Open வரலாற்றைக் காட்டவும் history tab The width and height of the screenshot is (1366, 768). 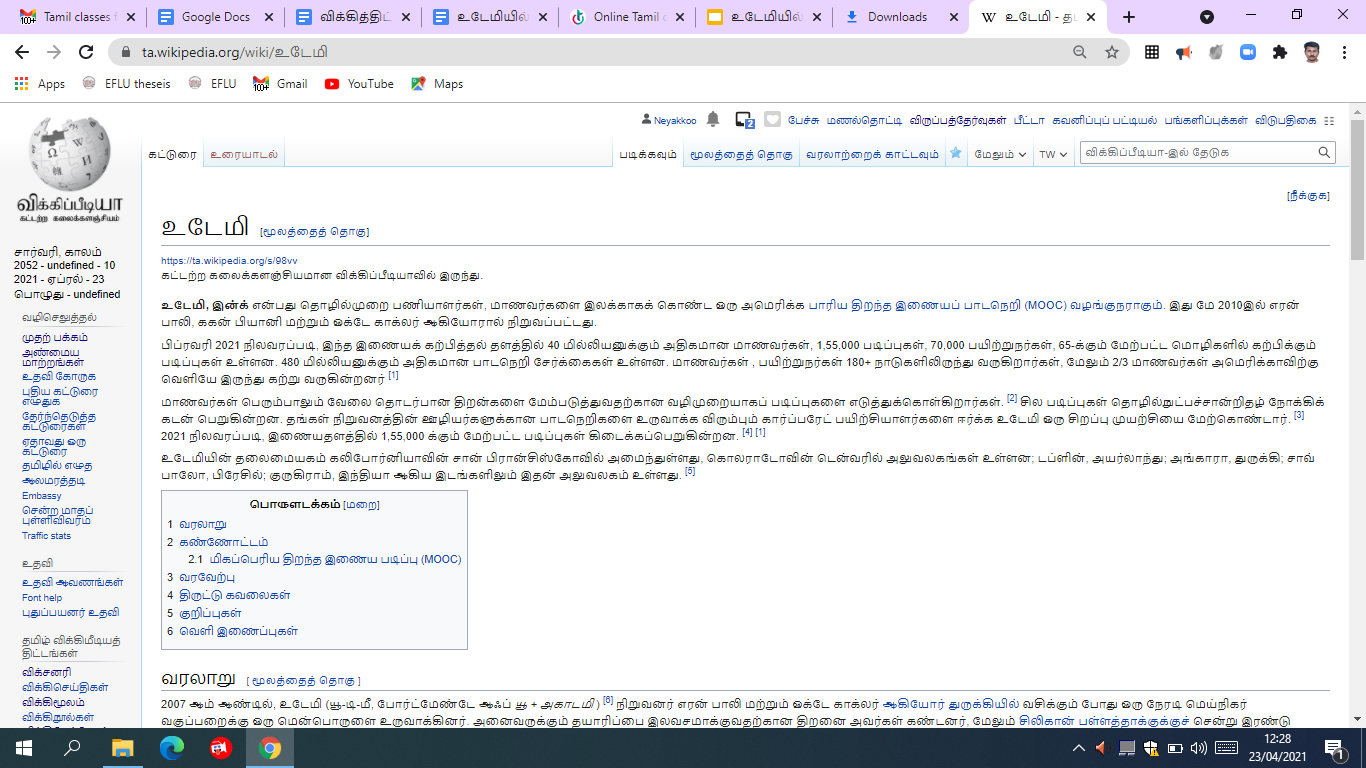pos(872,154)
